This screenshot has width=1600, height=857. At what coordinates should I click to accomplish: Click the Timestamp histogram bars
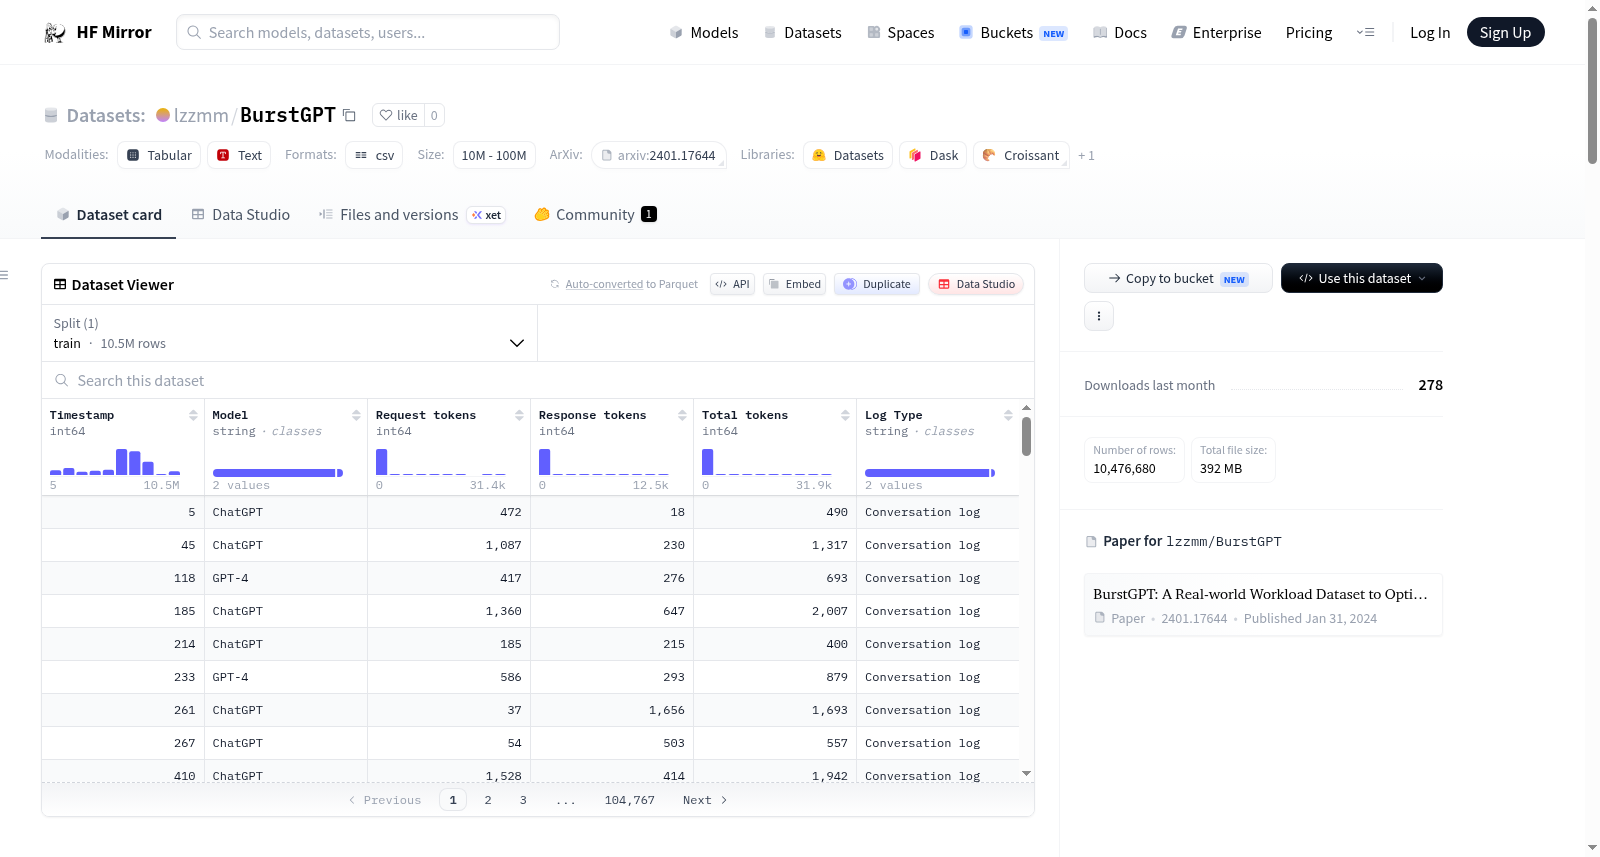[x=115, y=461]
